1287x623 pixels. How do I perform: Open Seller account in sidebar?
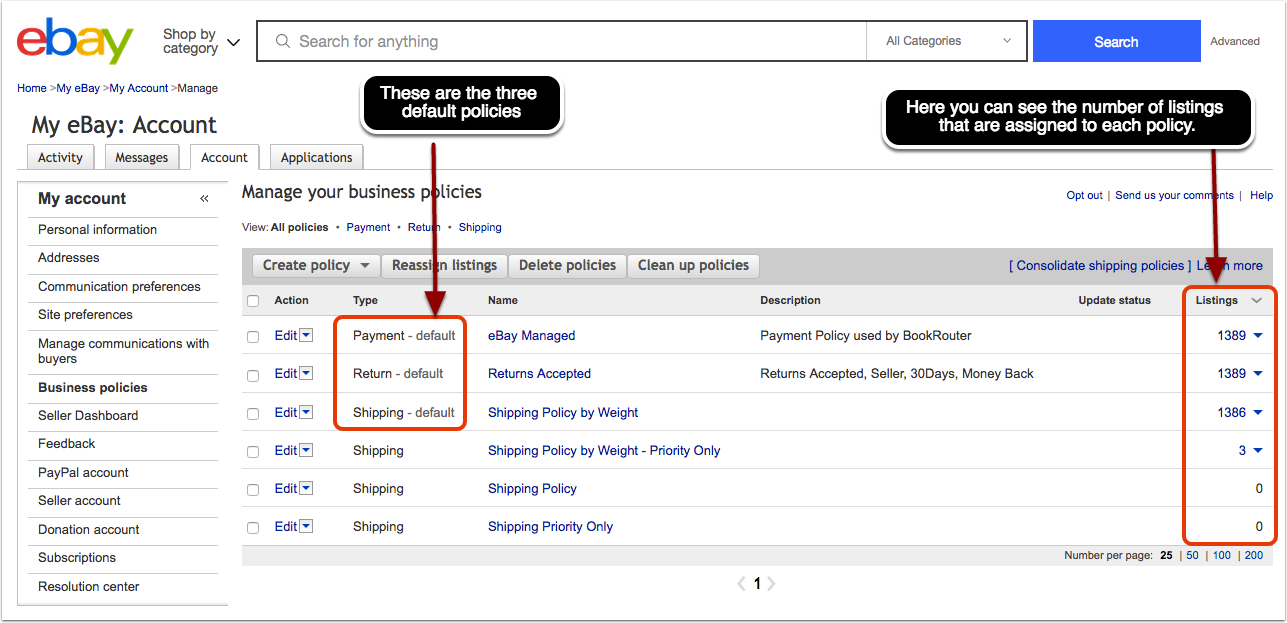pos(79,500)
